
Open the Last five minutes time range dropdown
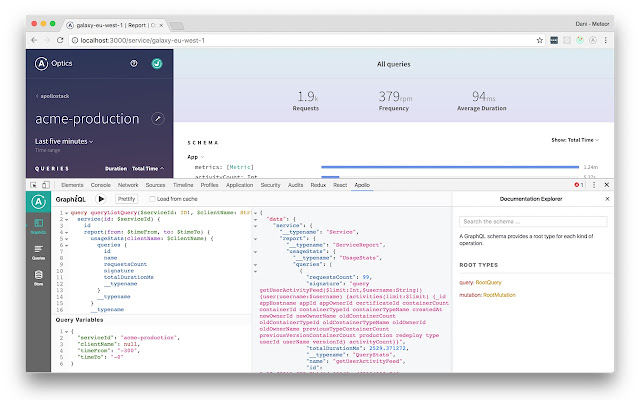(64, 141)
